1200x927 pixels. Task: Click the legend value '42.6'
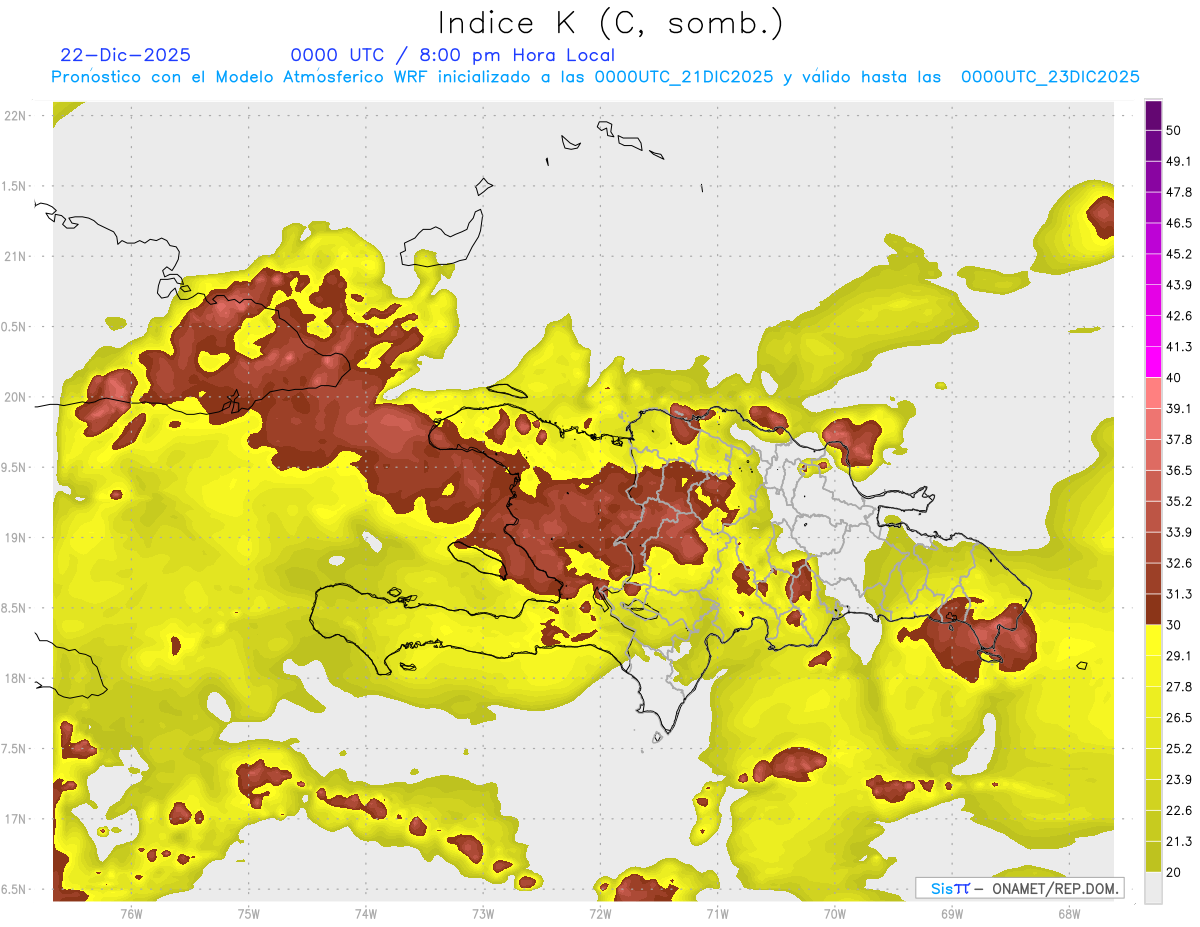click(x=1179, y=316)
